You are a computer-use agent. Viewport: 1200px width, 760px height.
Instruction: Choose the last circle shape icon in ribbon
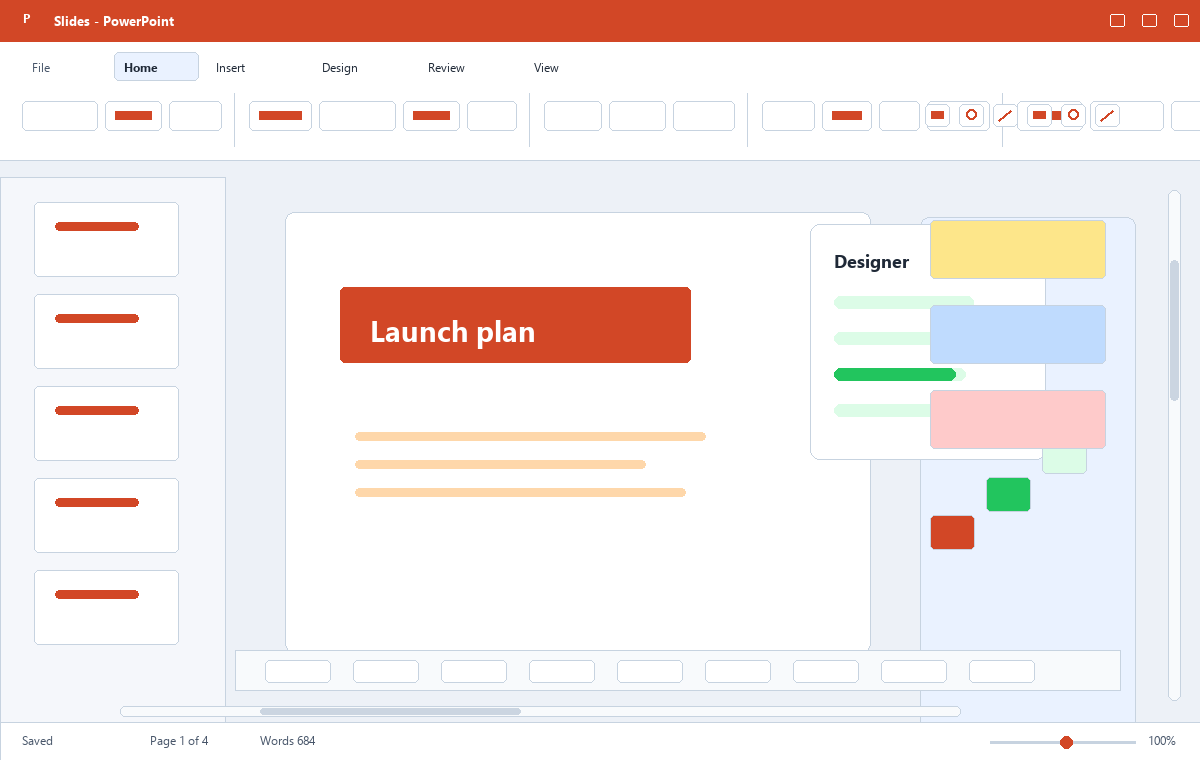(1073, 115)
